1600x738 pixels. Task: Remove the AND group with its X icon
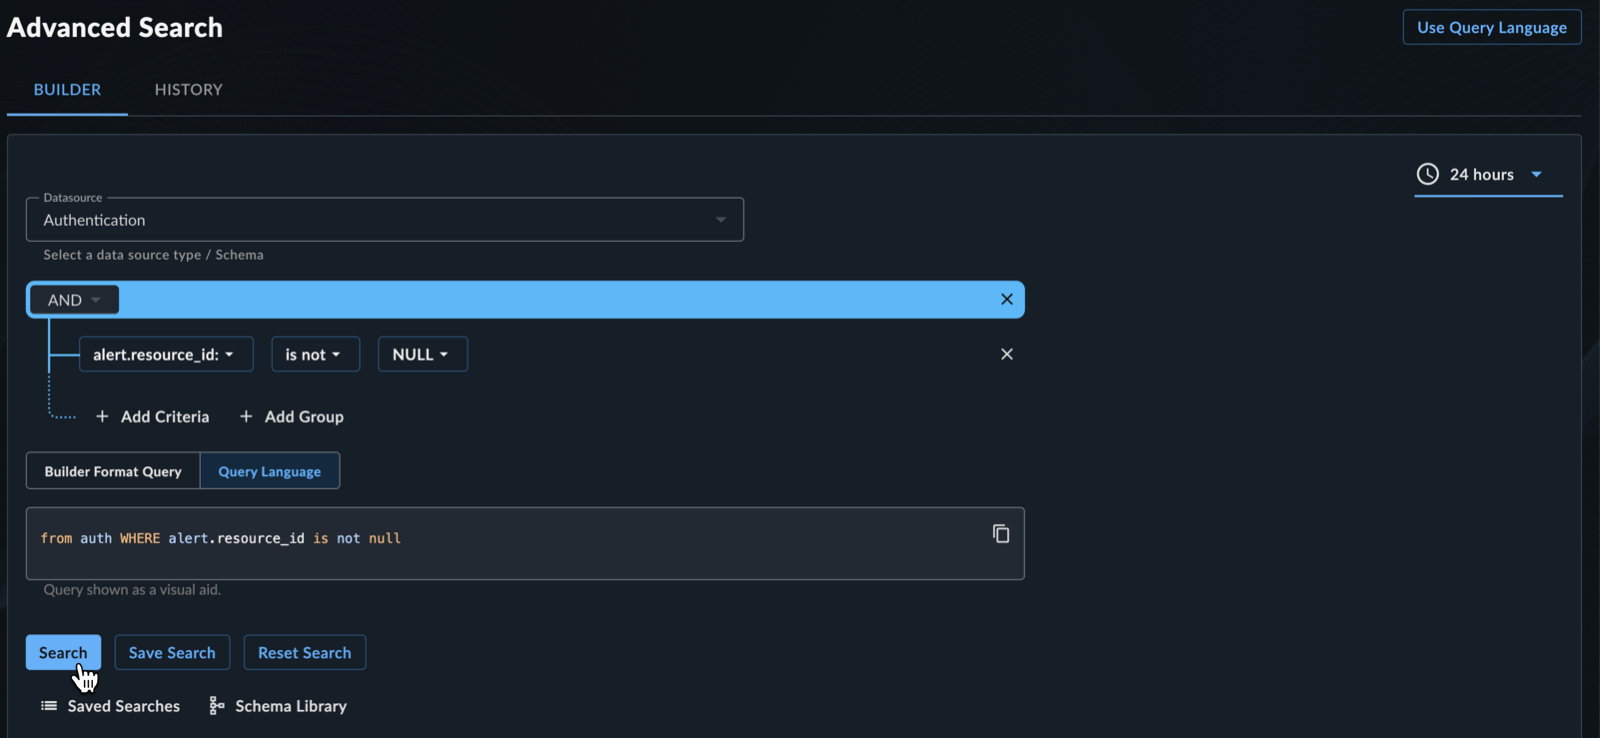point(1007,299)
